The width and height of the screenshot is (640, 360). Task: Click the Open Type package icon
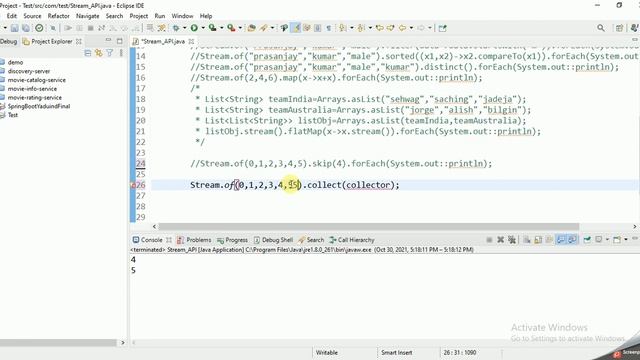click(252, 28)
